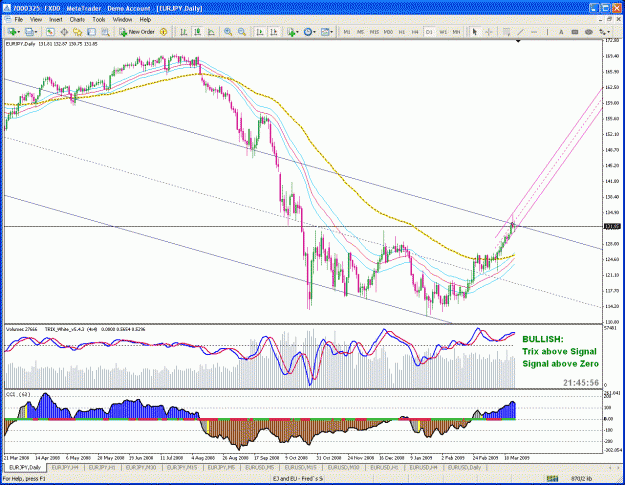This screenshot has width=625, height=485.
Task: Switch to the EURJPY,M5 chart tab
Action: click(222, 467)
